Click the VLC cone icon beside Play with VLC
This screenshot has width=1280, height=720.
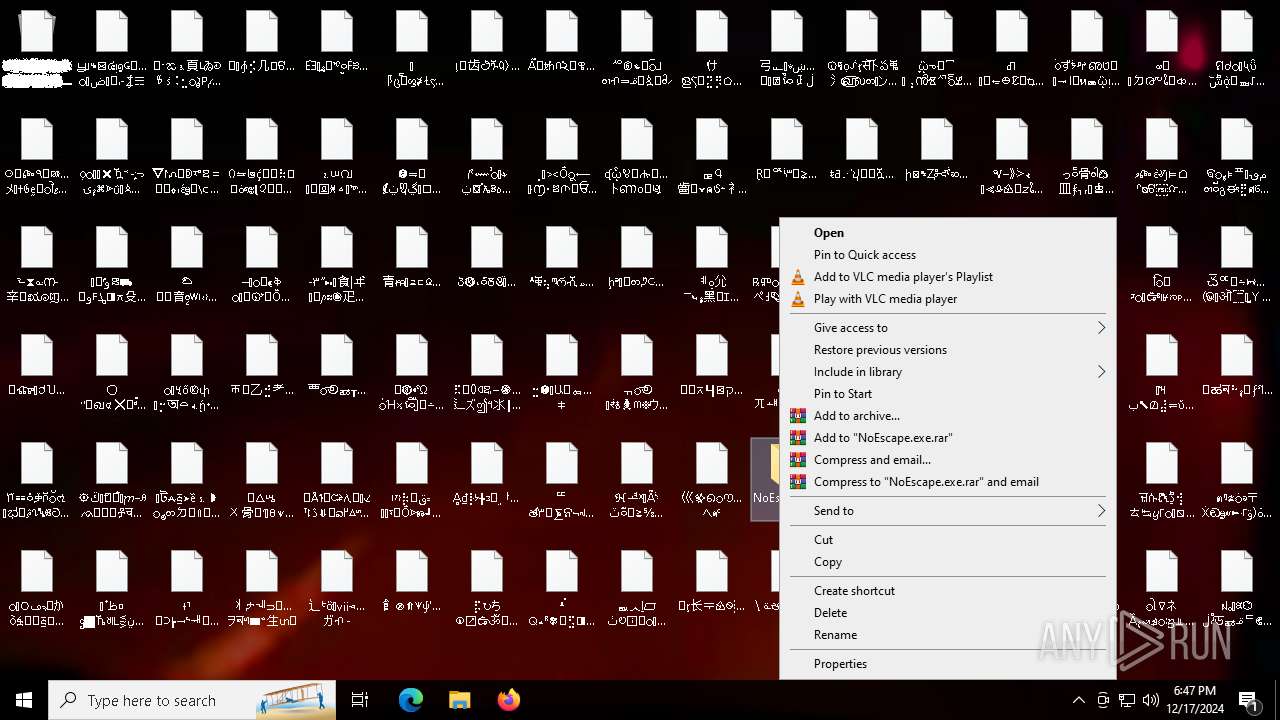pyautogui.click(x=797, y=299)
